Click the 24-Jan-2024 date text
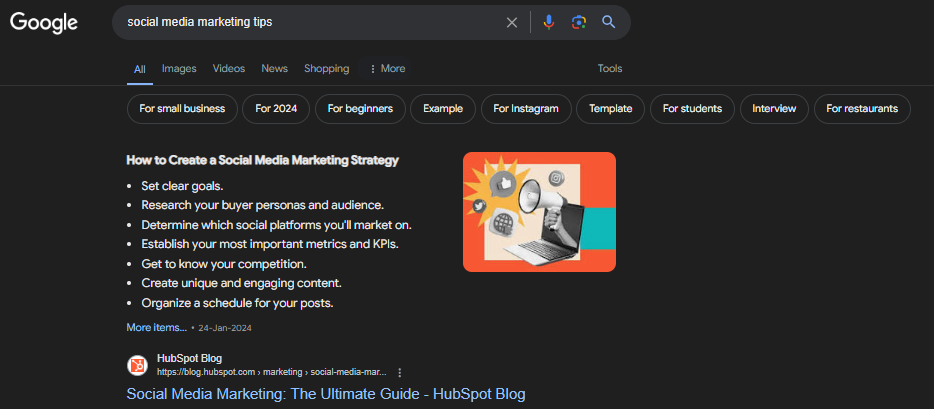Viewport: 934px width, 409px height. pos(225,328)
